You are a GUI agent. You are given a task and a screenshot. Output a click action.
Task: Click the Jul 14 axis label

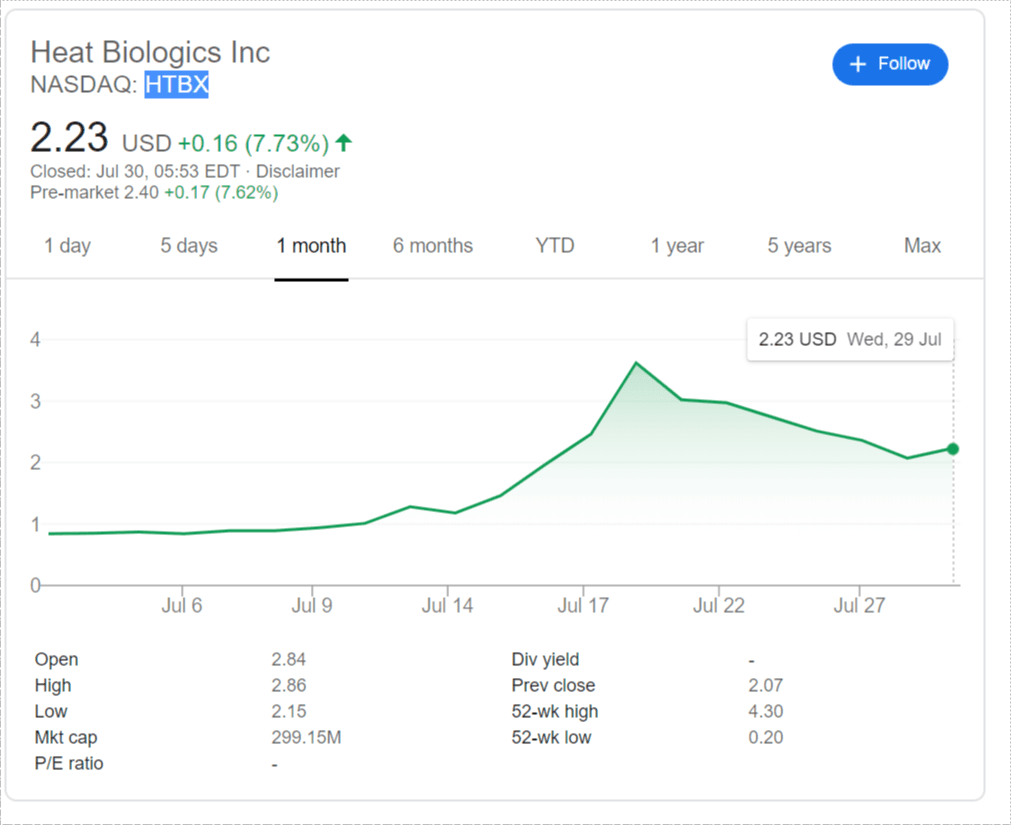click(447, 606)
